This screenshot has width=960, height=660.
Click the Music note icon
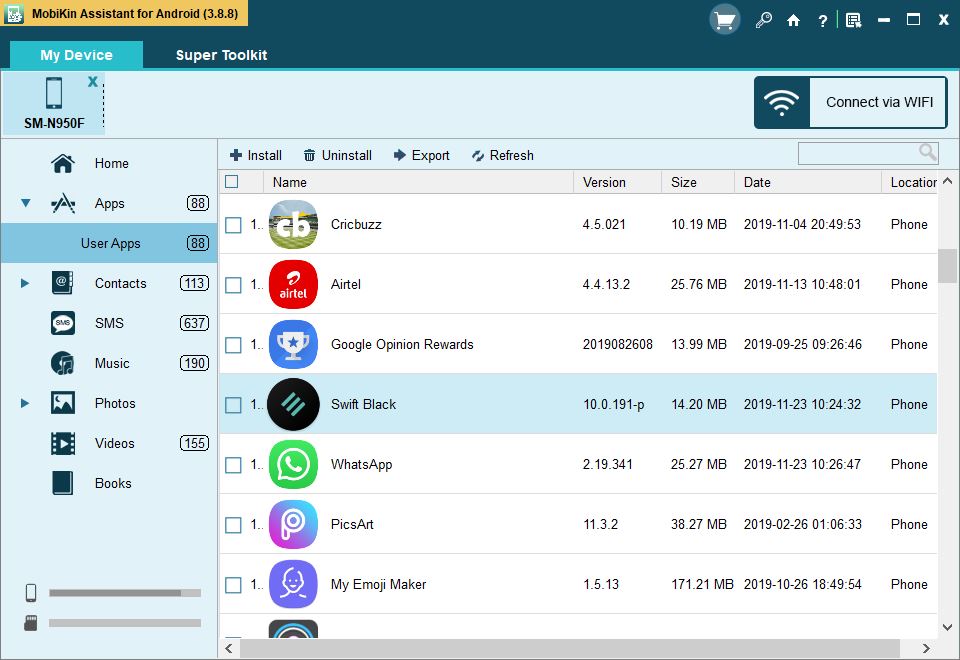62,363
